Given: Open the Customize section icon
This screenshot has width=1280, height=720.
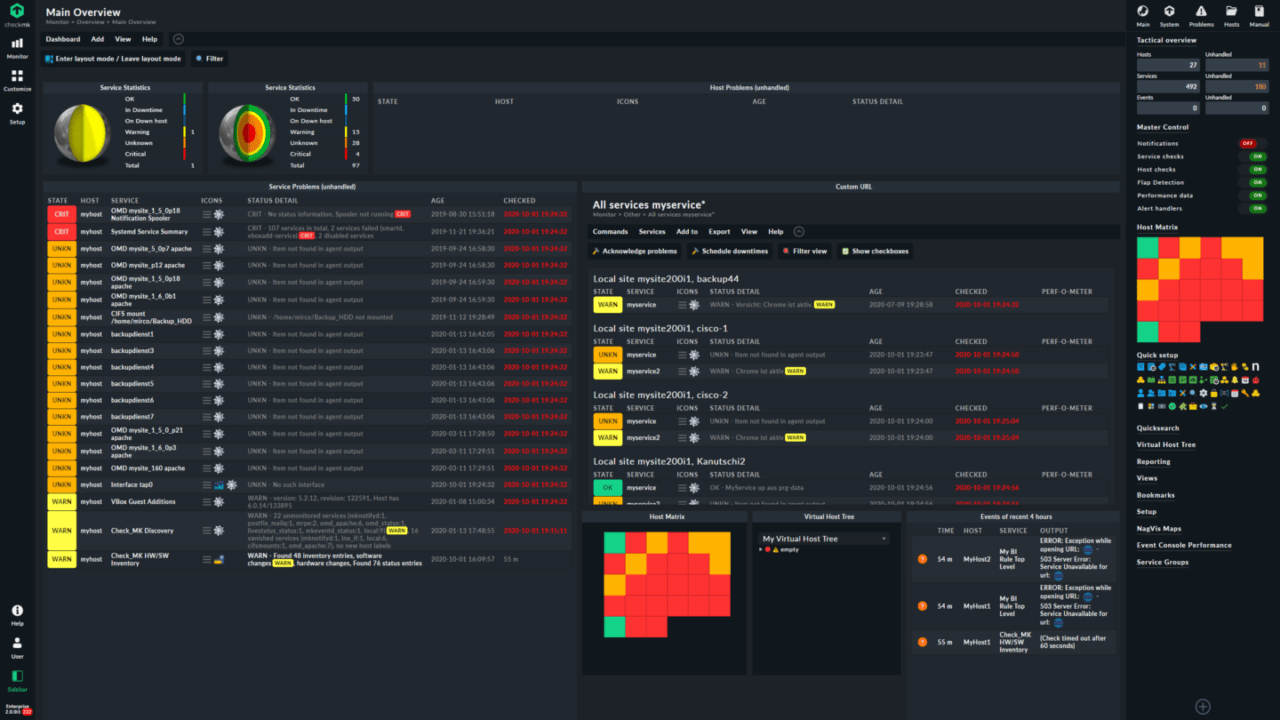Looking at the screenshot, I should 17,80.
